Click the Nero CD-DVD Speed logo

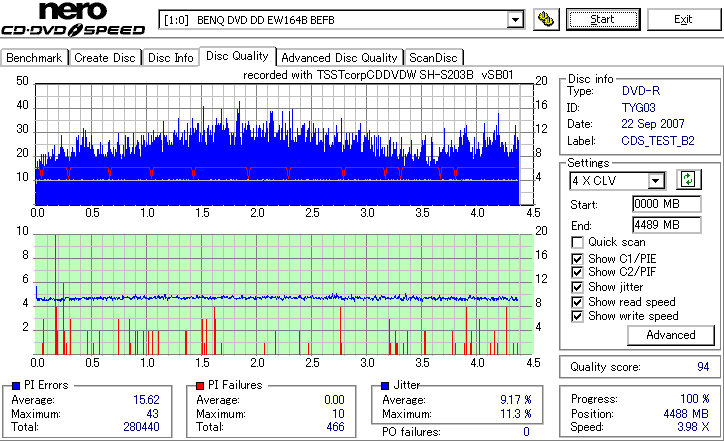click(73, 19)
